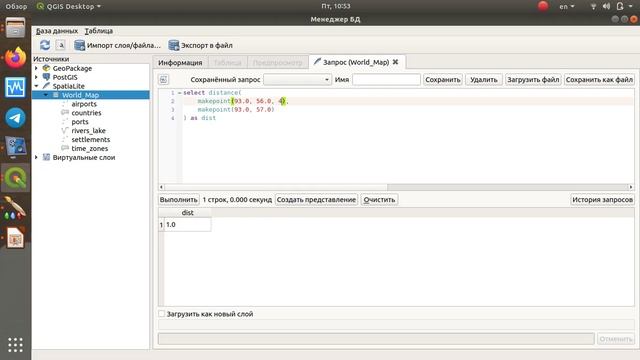The height and width of the screenshot is (360, 640).
Task: Click the SpatiaLite feather icon
Action: point(47,86)
